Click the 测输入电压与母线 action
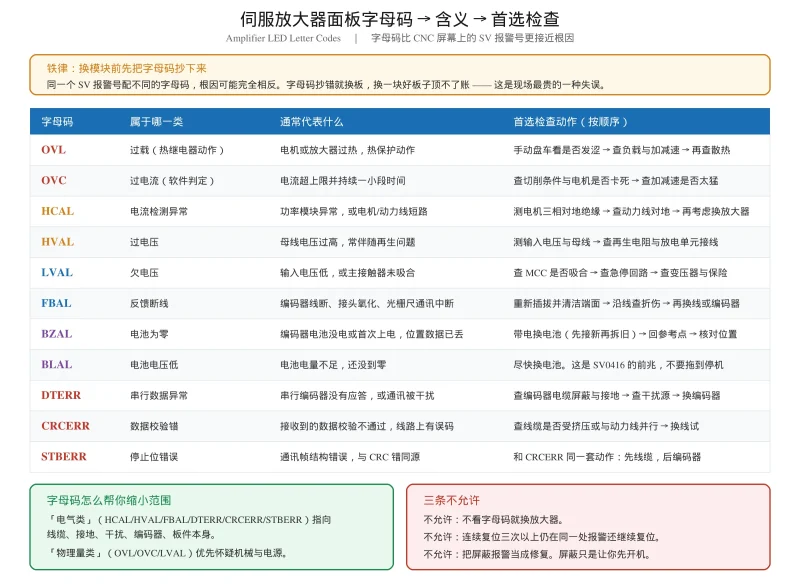 coord(616,242)
